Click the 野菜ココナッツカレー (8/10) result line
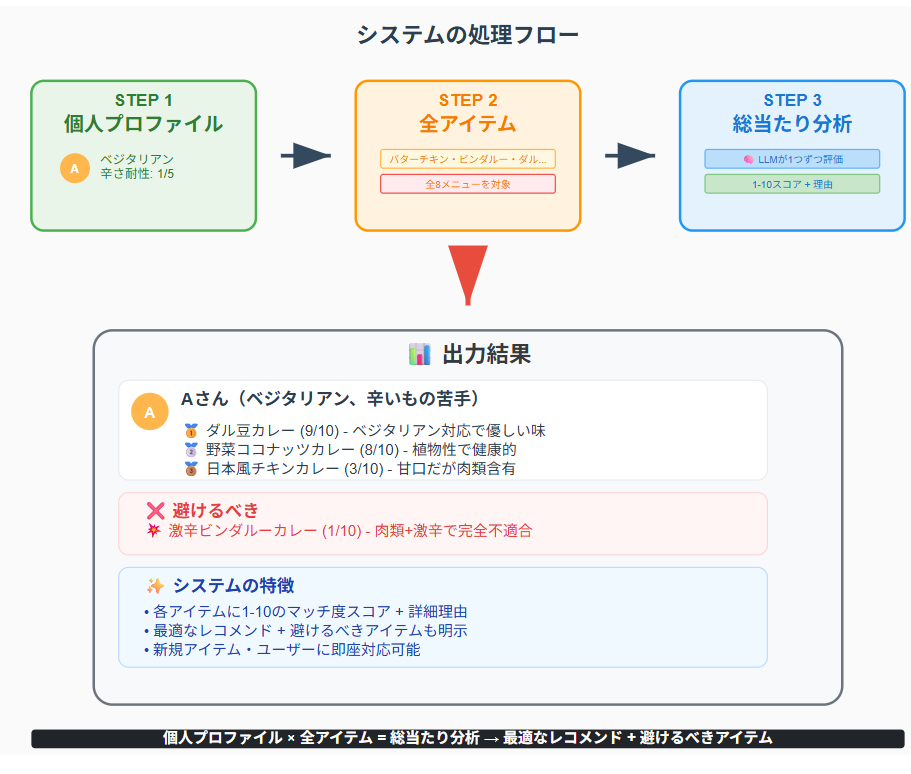 [x=361, y=450]
